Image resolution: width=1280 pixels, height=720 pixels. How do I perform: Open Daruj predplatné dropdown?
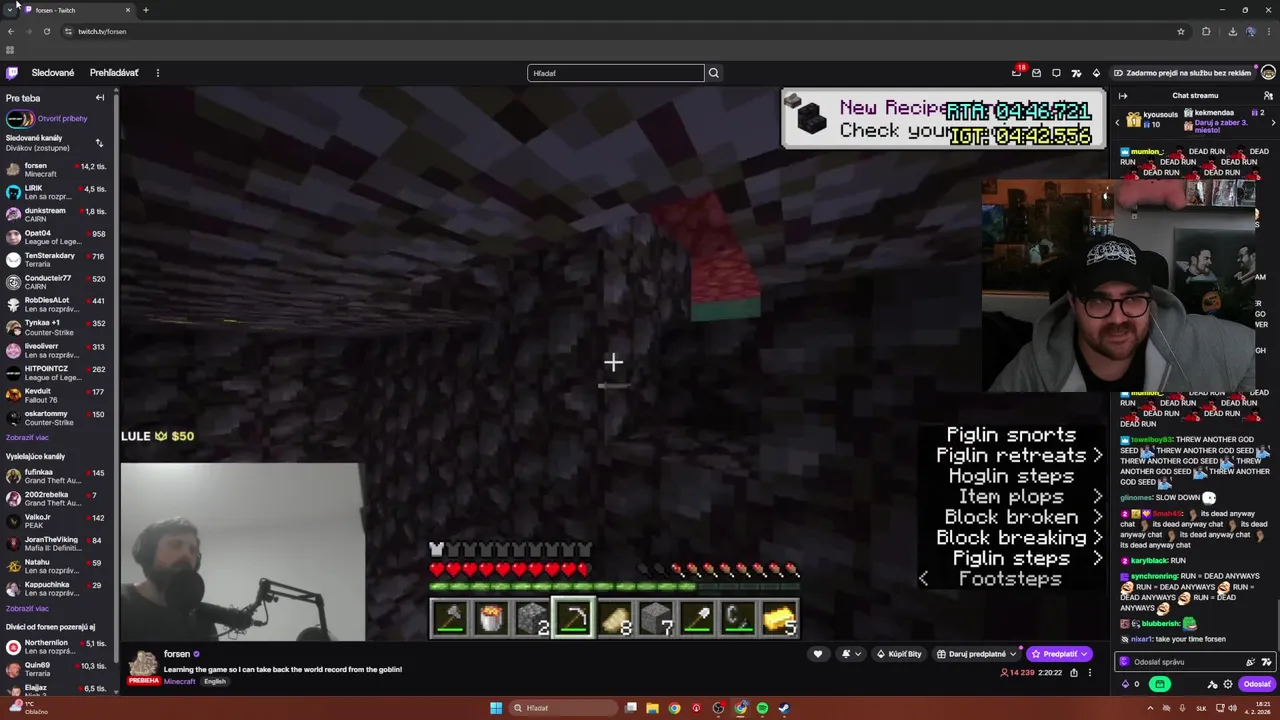(977, 654)
